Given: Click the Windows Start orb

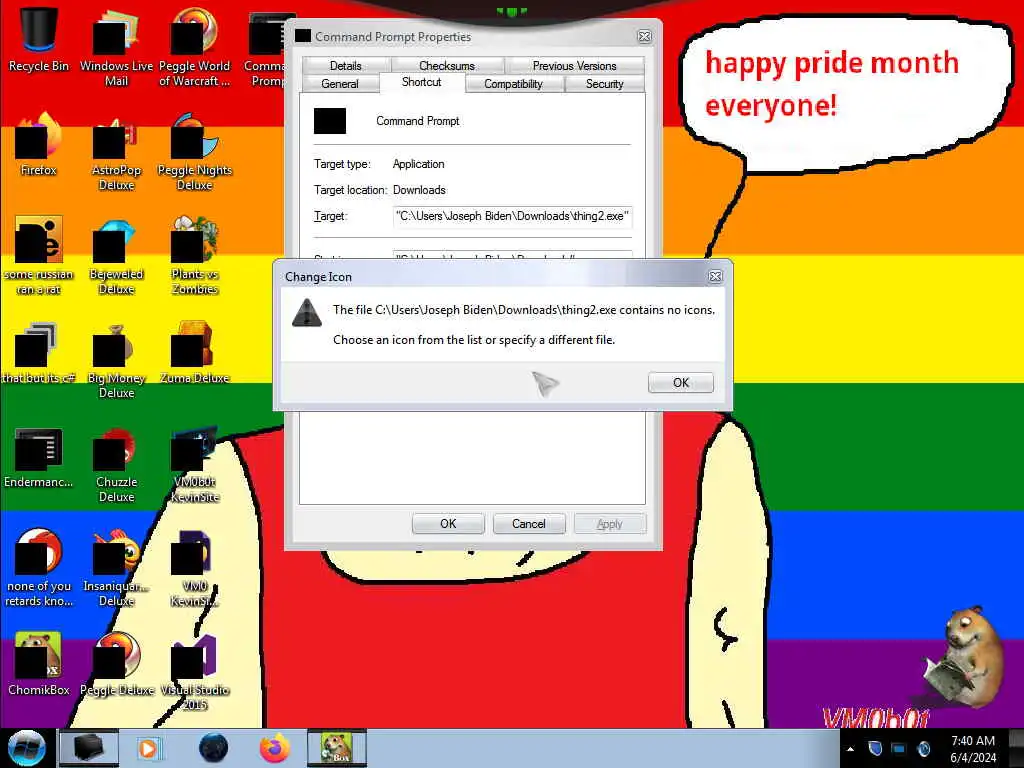Looking at the screenshot, I should coord(27,748).
